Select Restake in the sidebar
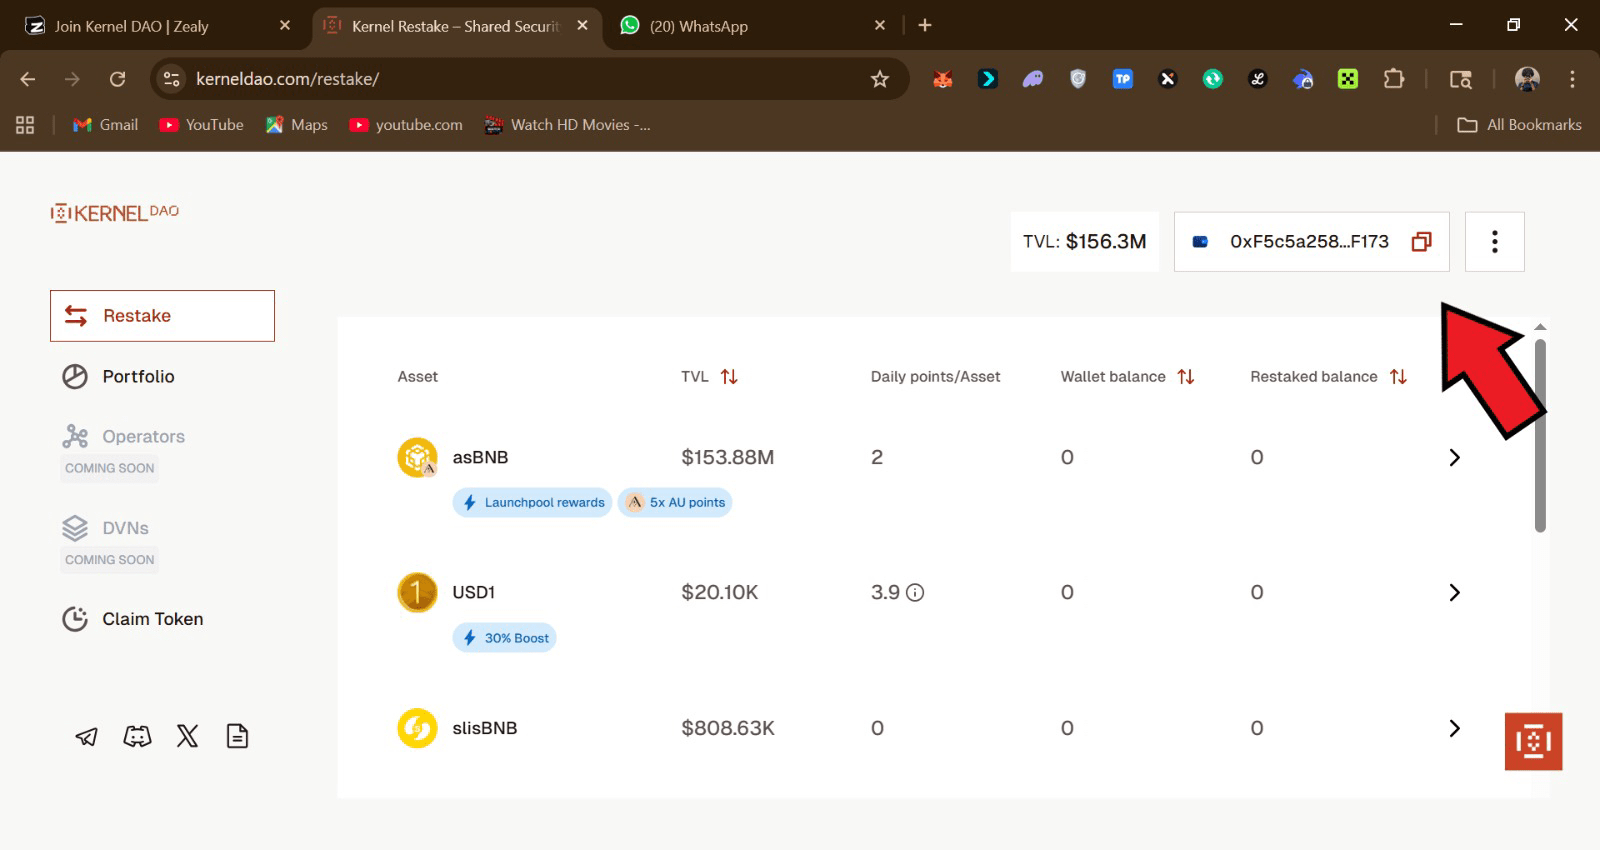 [x=162, y=316]
